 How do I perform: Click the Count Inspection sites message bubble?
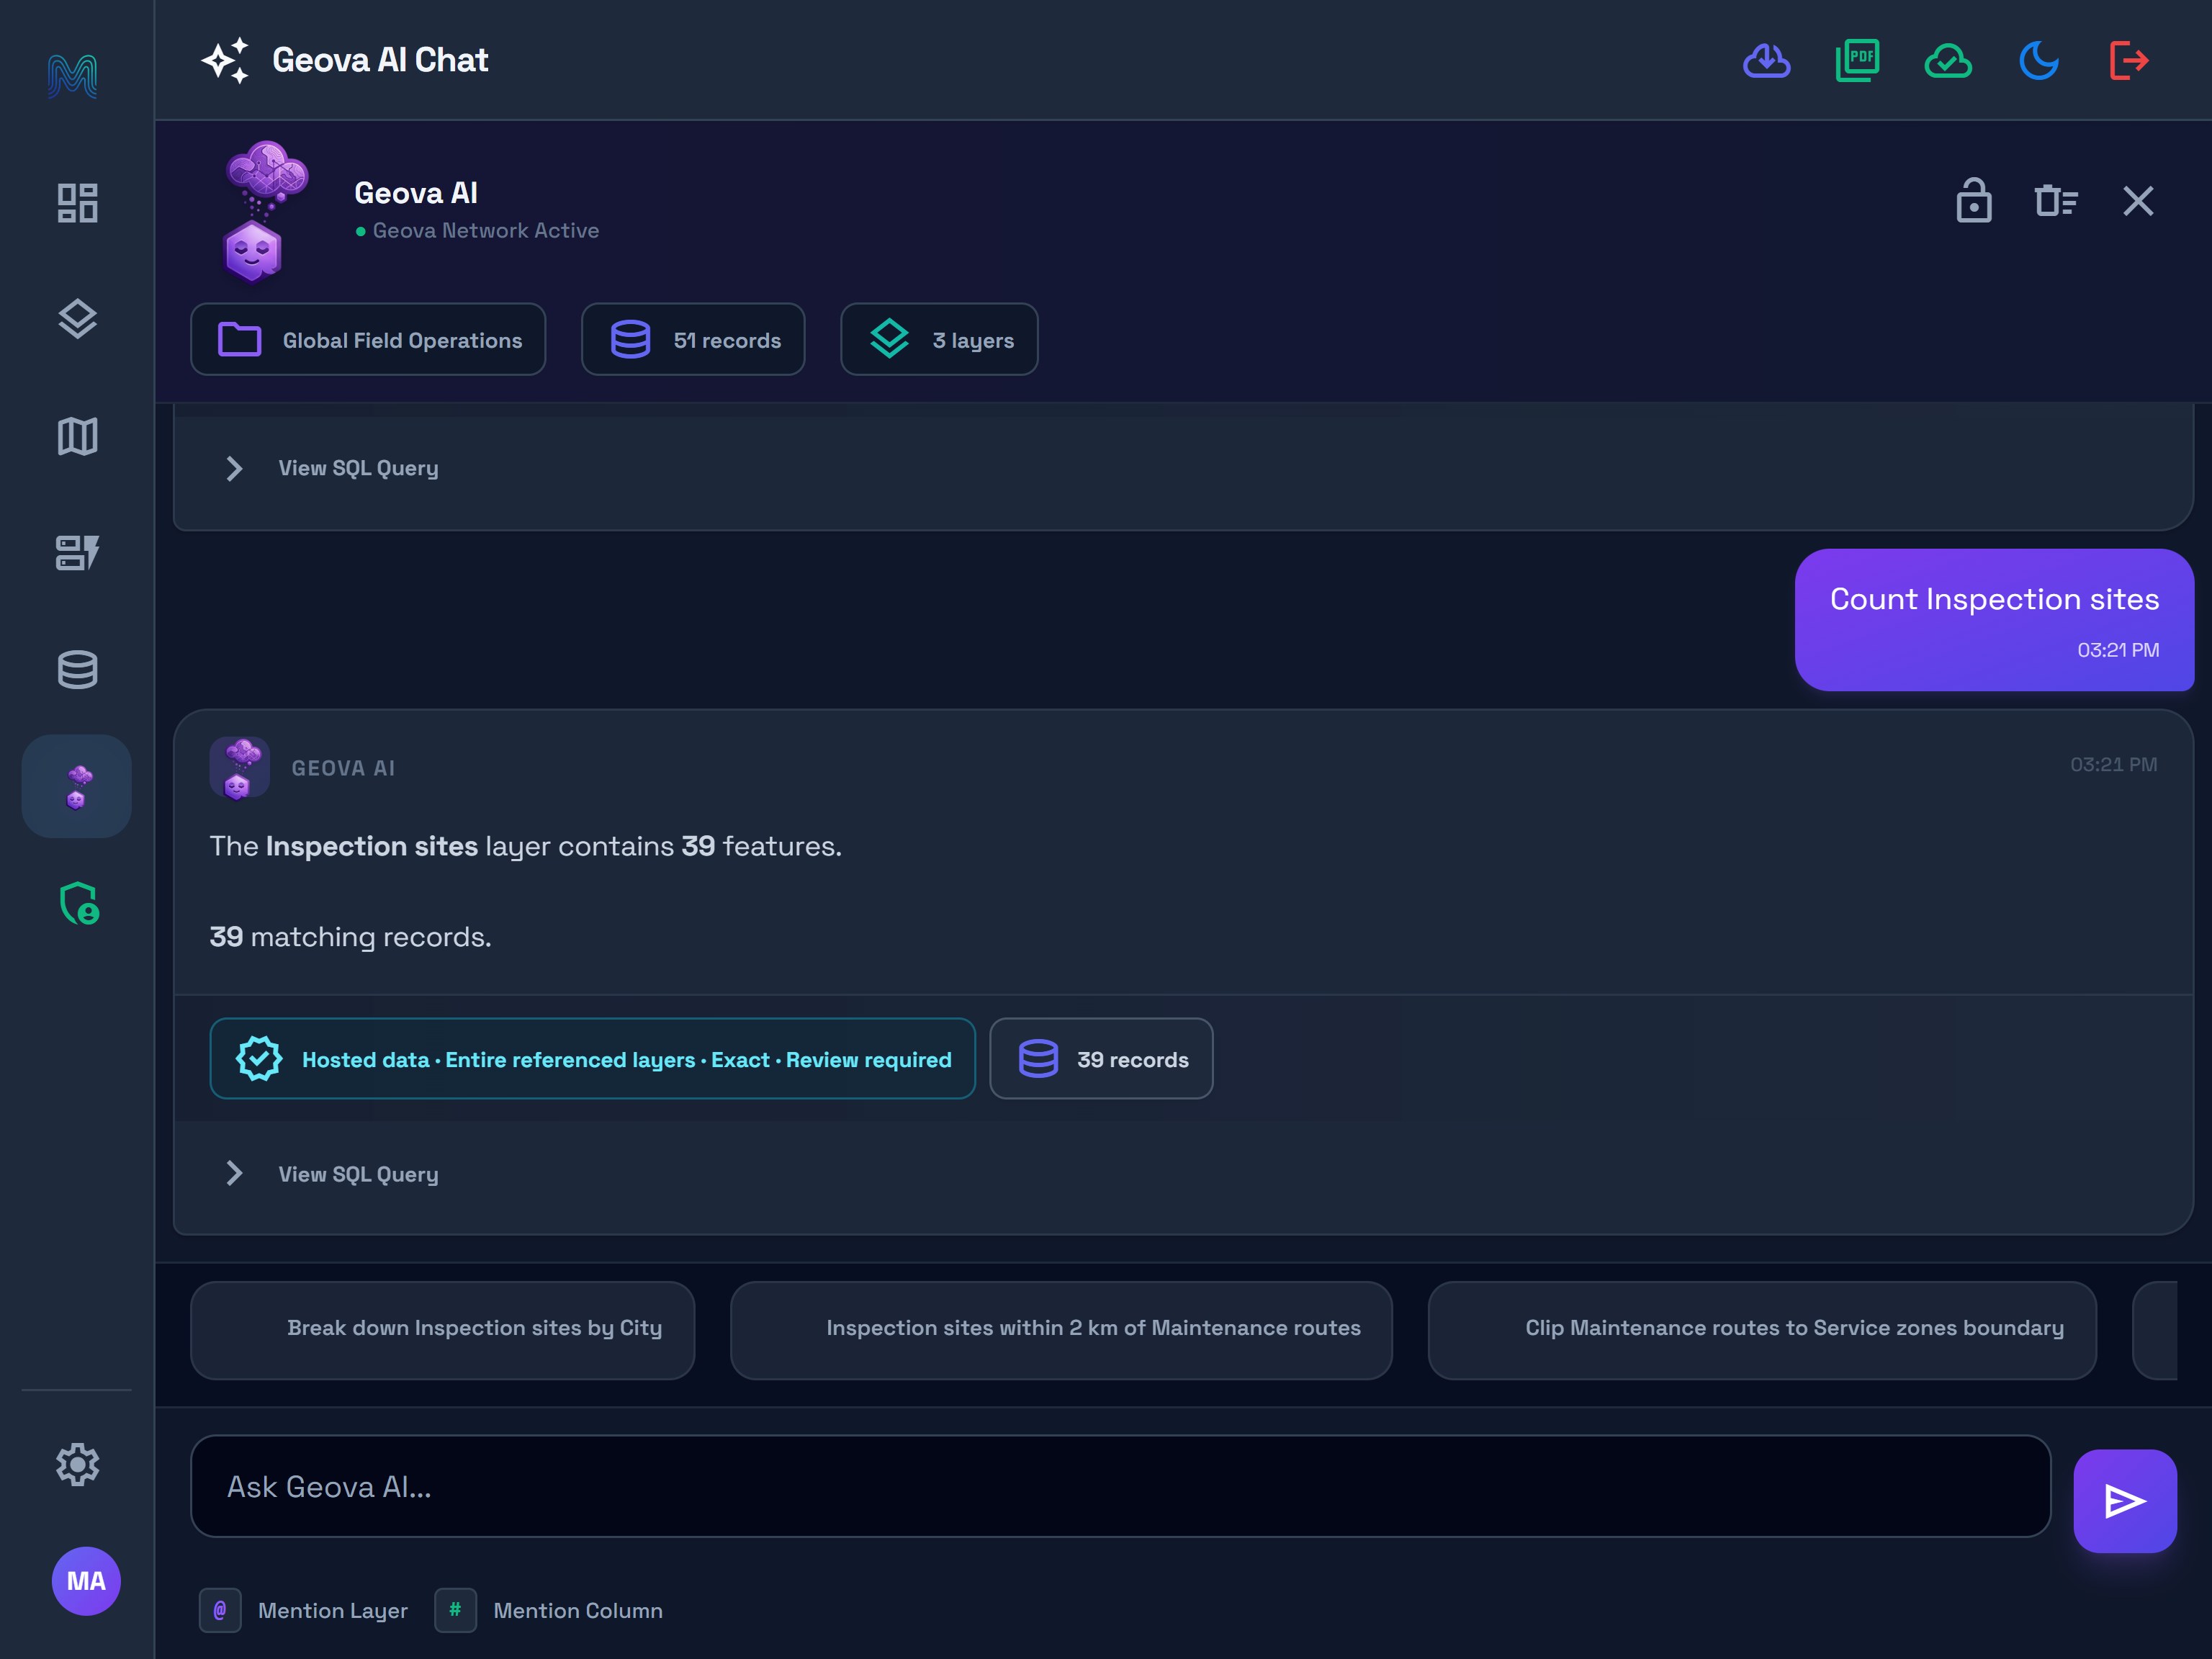[x=1994, y=619]
